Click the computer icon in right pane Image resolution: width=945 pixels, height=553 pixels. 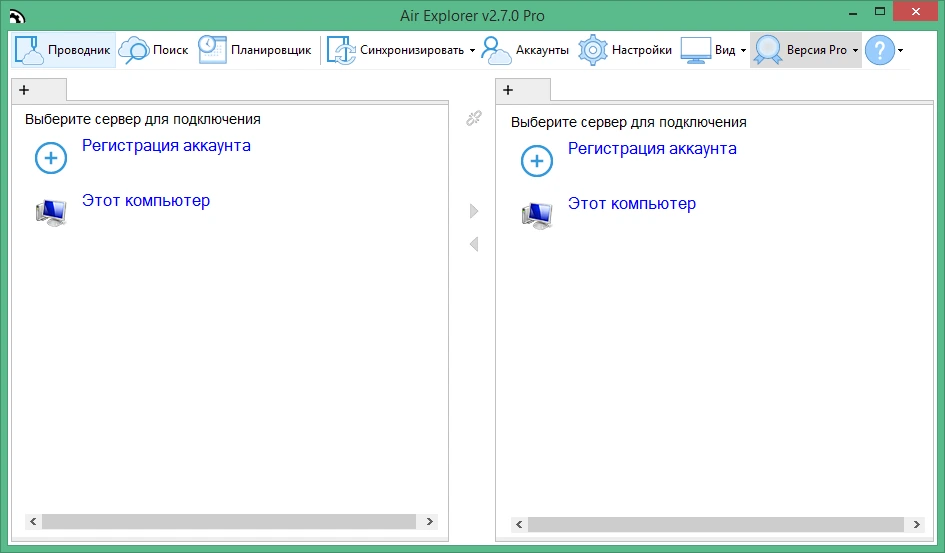point(536,215)
